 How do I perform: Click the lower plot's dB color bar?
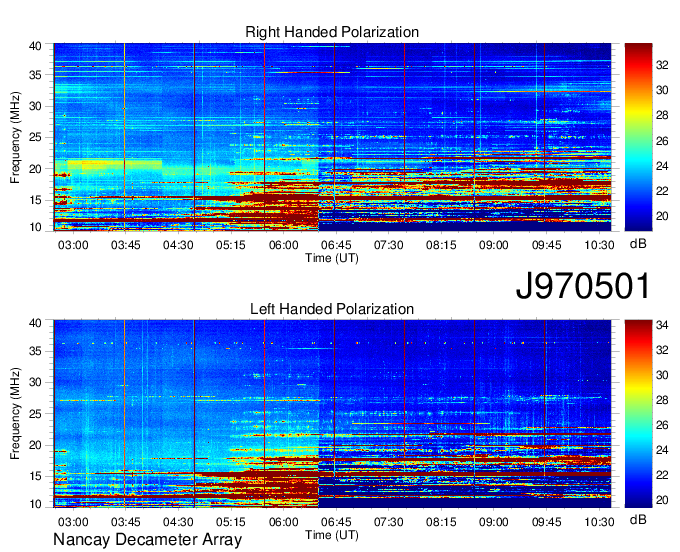[x=638, y=414]
